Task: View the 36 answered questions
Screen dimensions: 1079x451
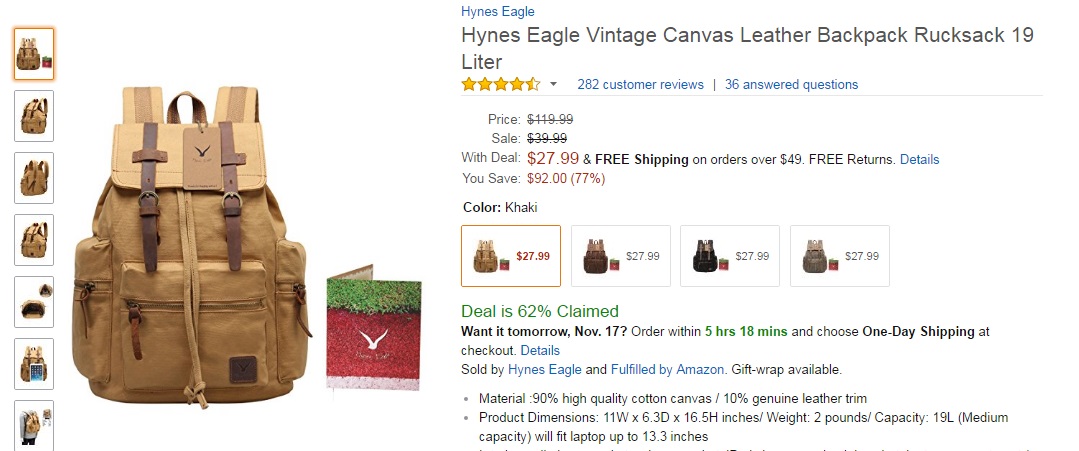Action: (791, 85)
